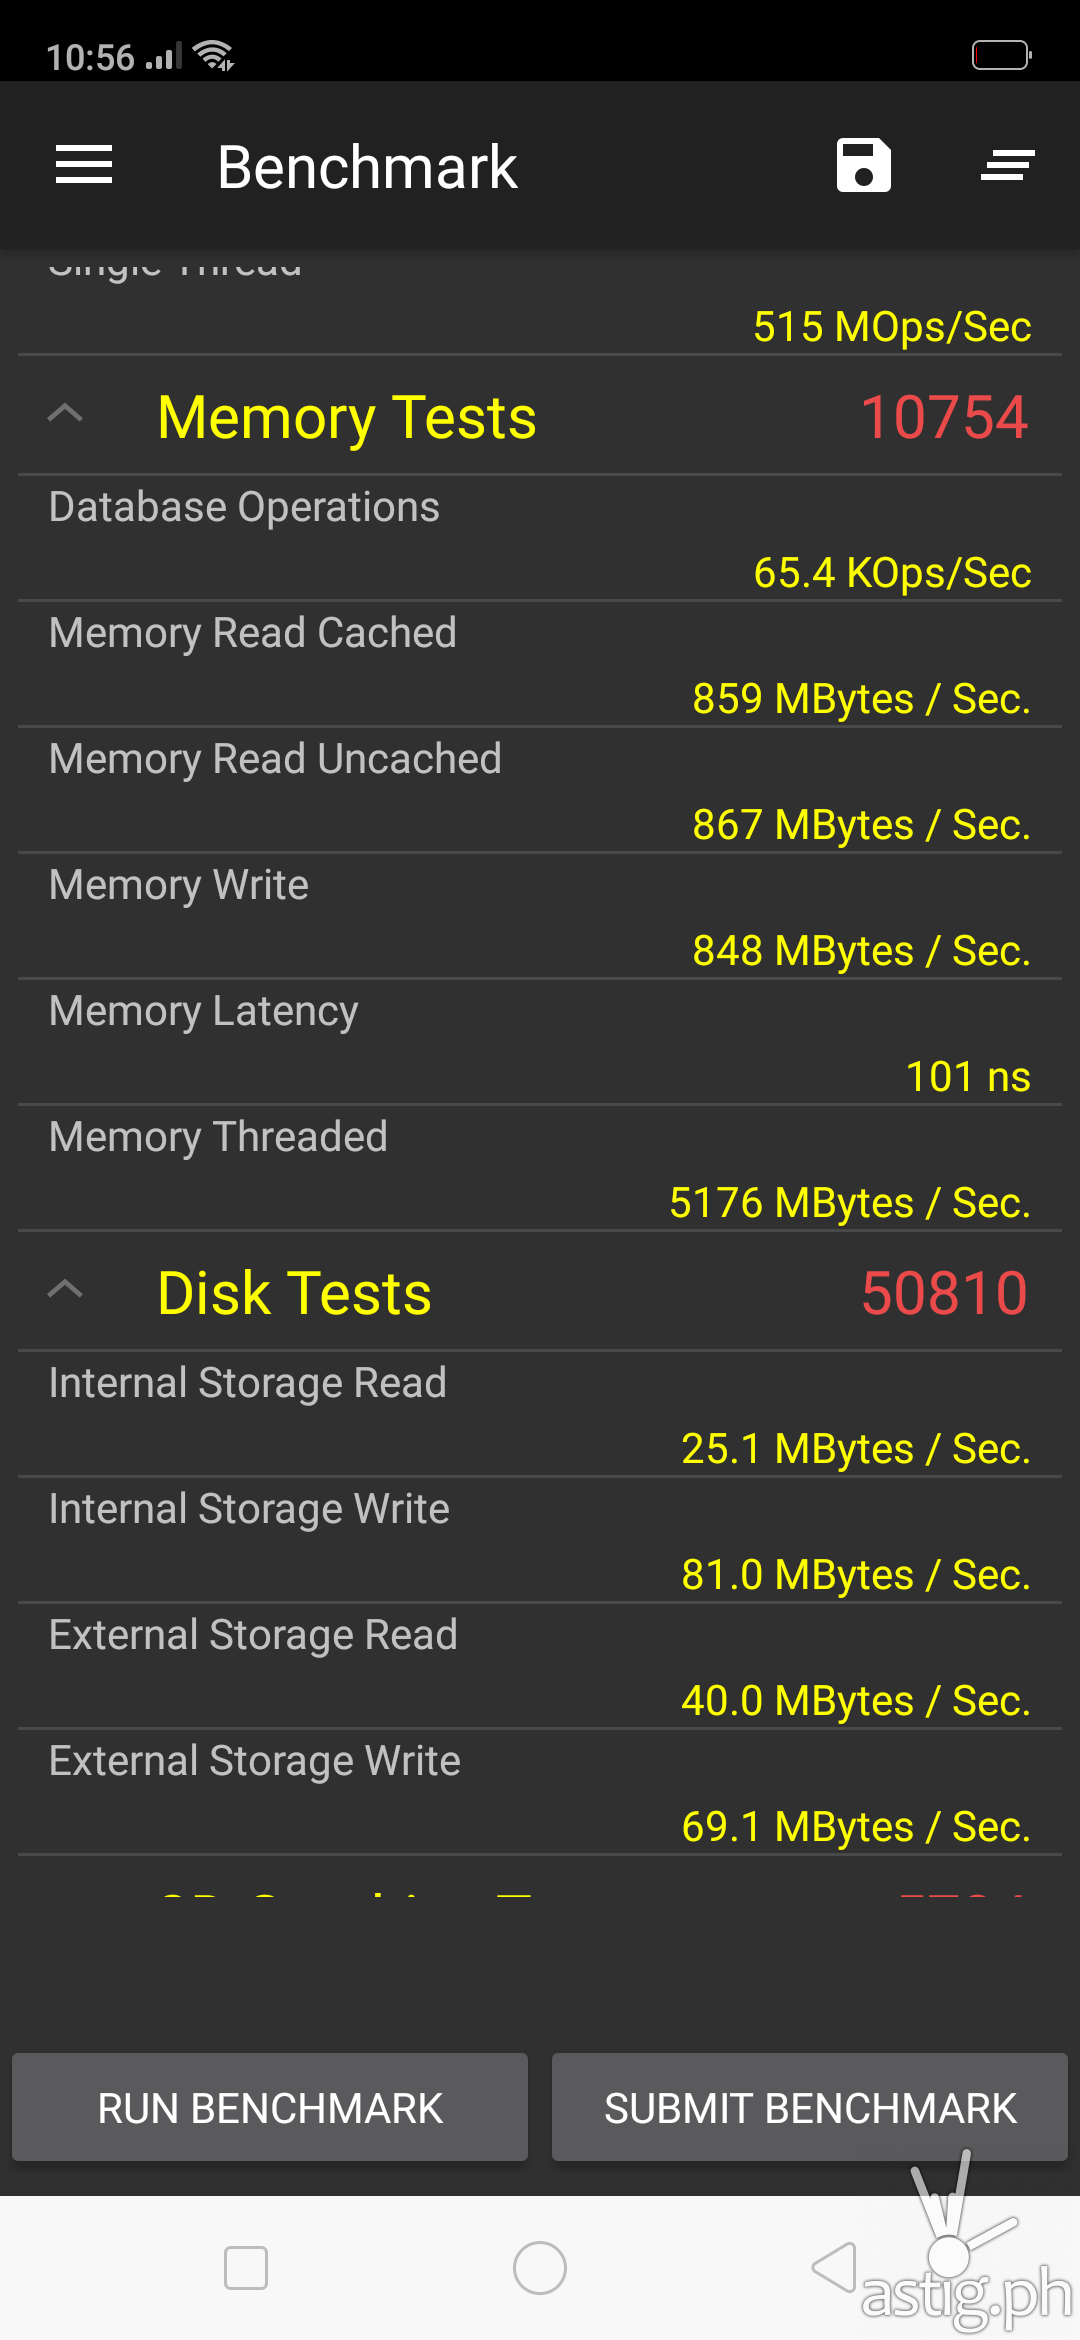Tap the Internal Storage Read row

[540, 1415]
